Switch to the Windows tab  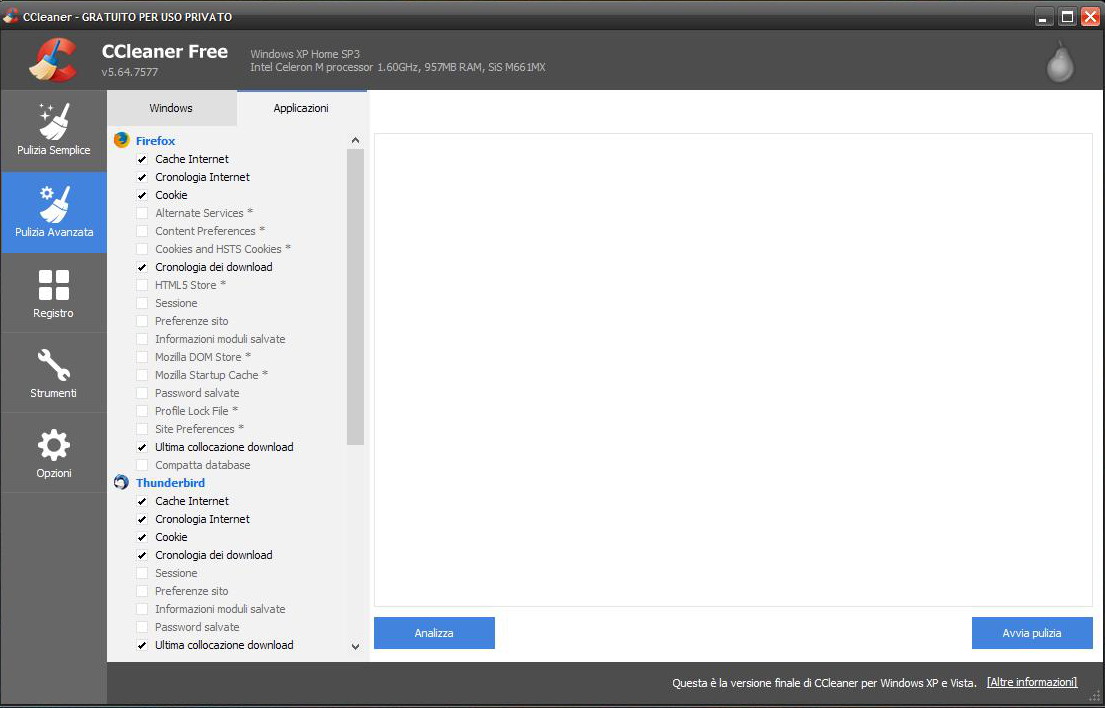click(x=171, y=108)
